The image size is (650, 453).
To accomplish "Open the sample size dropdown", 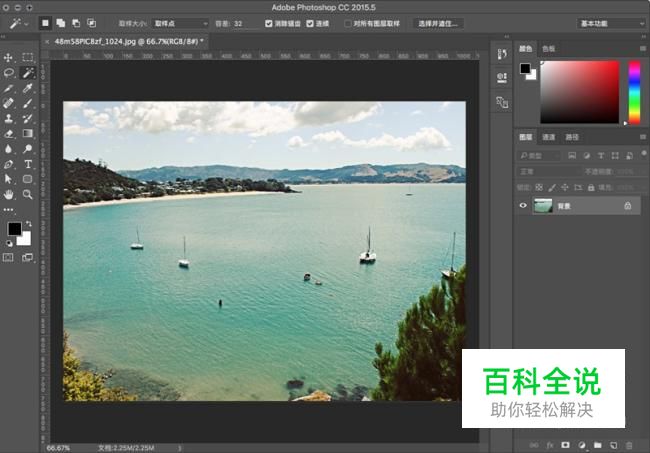I will tap(180, 24).
